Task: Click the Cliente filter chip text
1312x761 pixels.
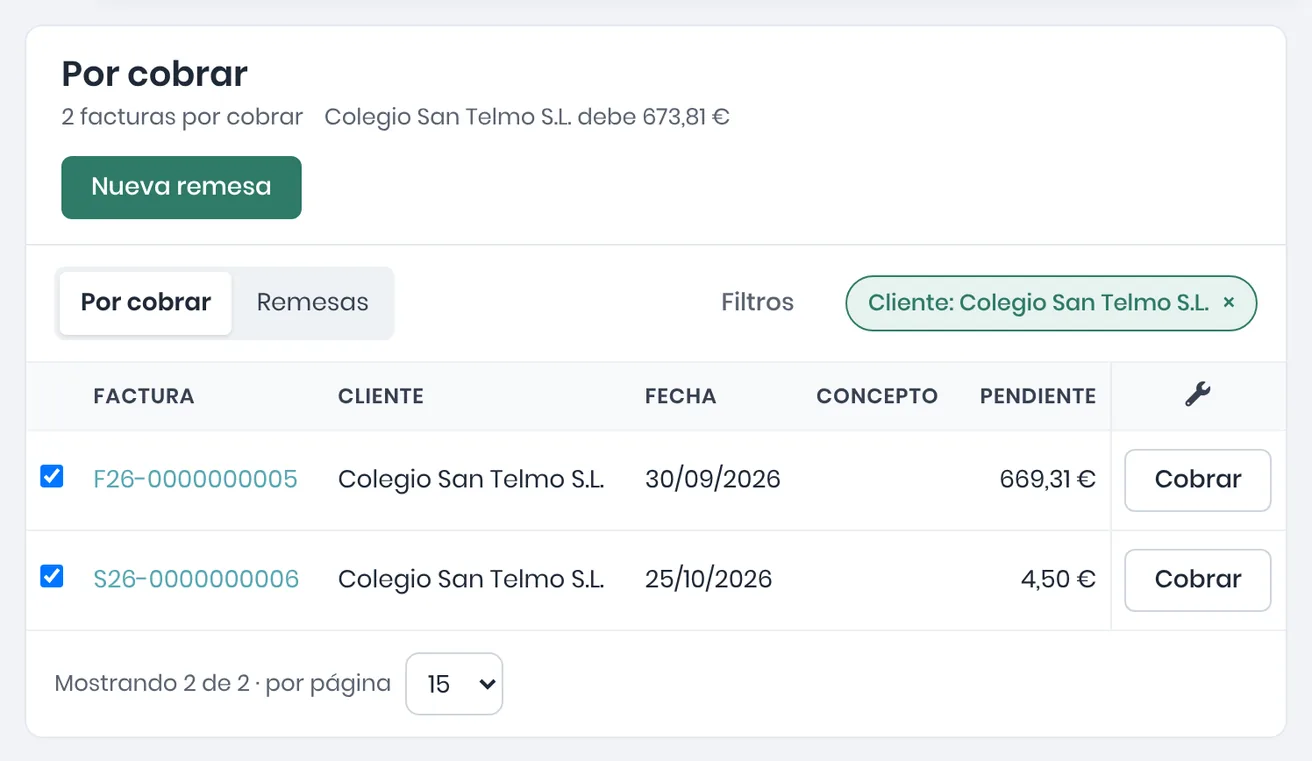Action: [1038, 302]
